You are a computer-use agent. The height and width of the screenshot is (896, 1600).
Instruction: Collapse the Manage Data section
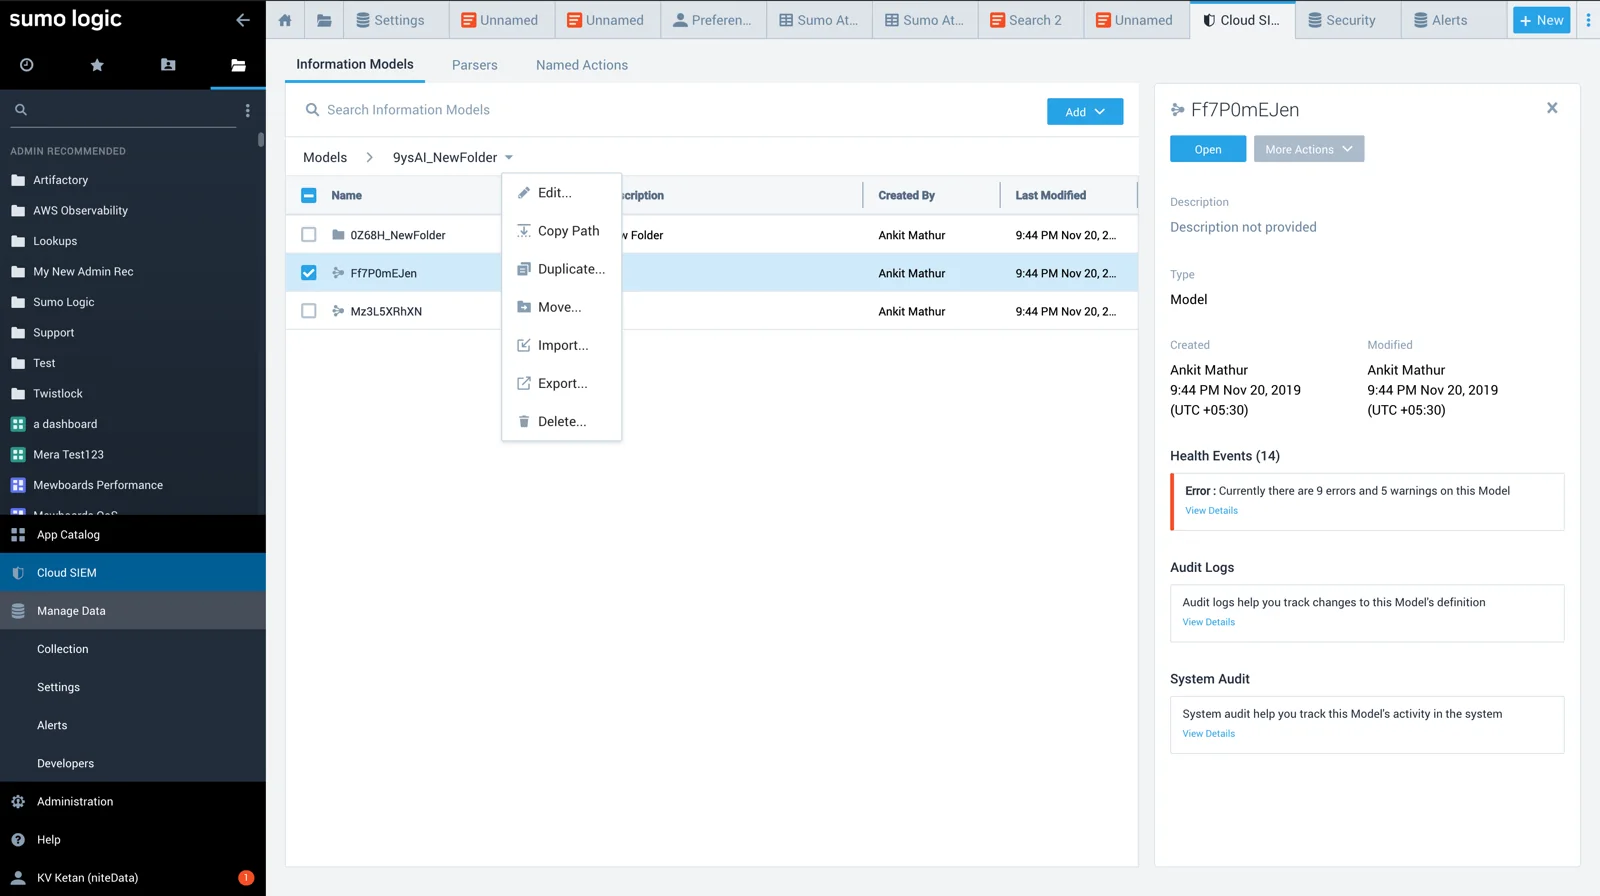point(133,611)
